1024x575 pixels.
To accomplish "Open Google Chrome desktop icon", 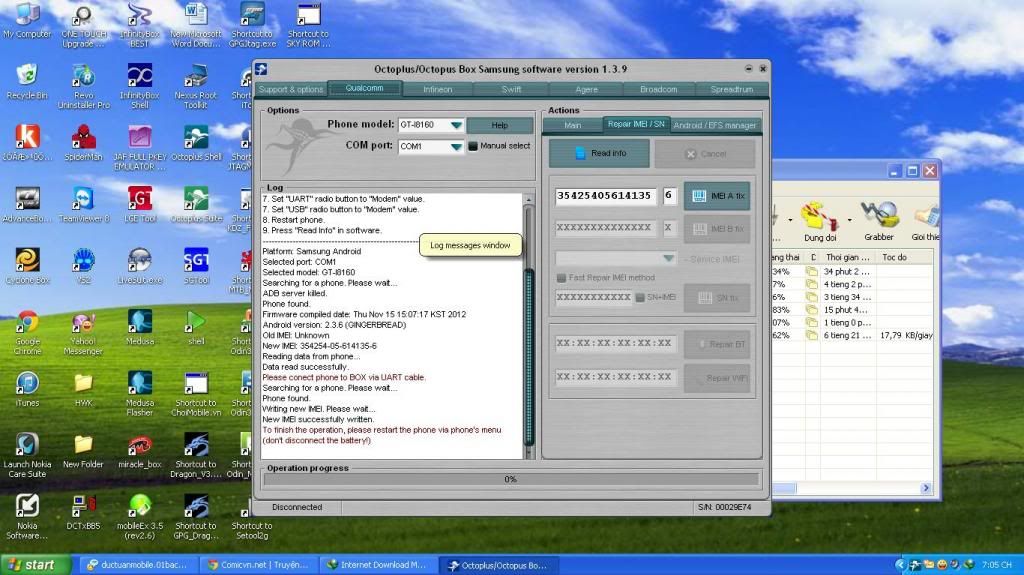I will [27, 332].
